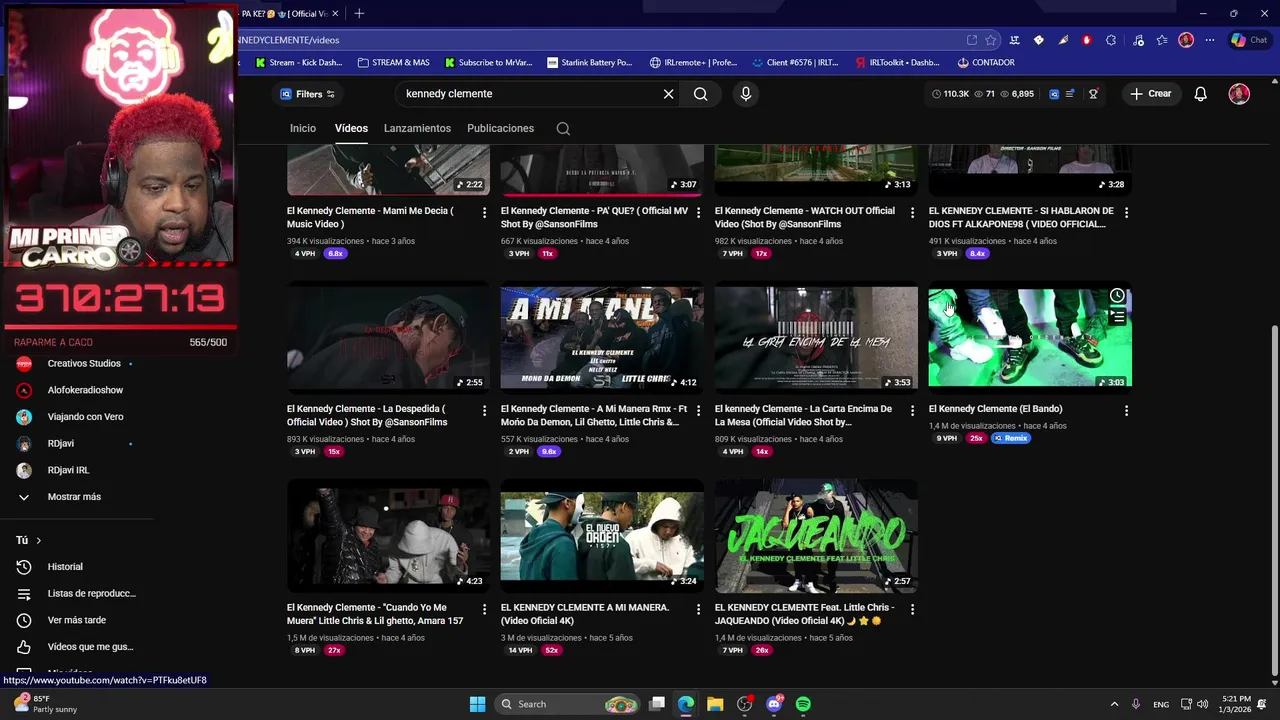This screenshot has width=1280, height=720.
Task: Open options for 'A Mi Manera Rmx' video
Action: pyautogui.click(x=698, y=410)
